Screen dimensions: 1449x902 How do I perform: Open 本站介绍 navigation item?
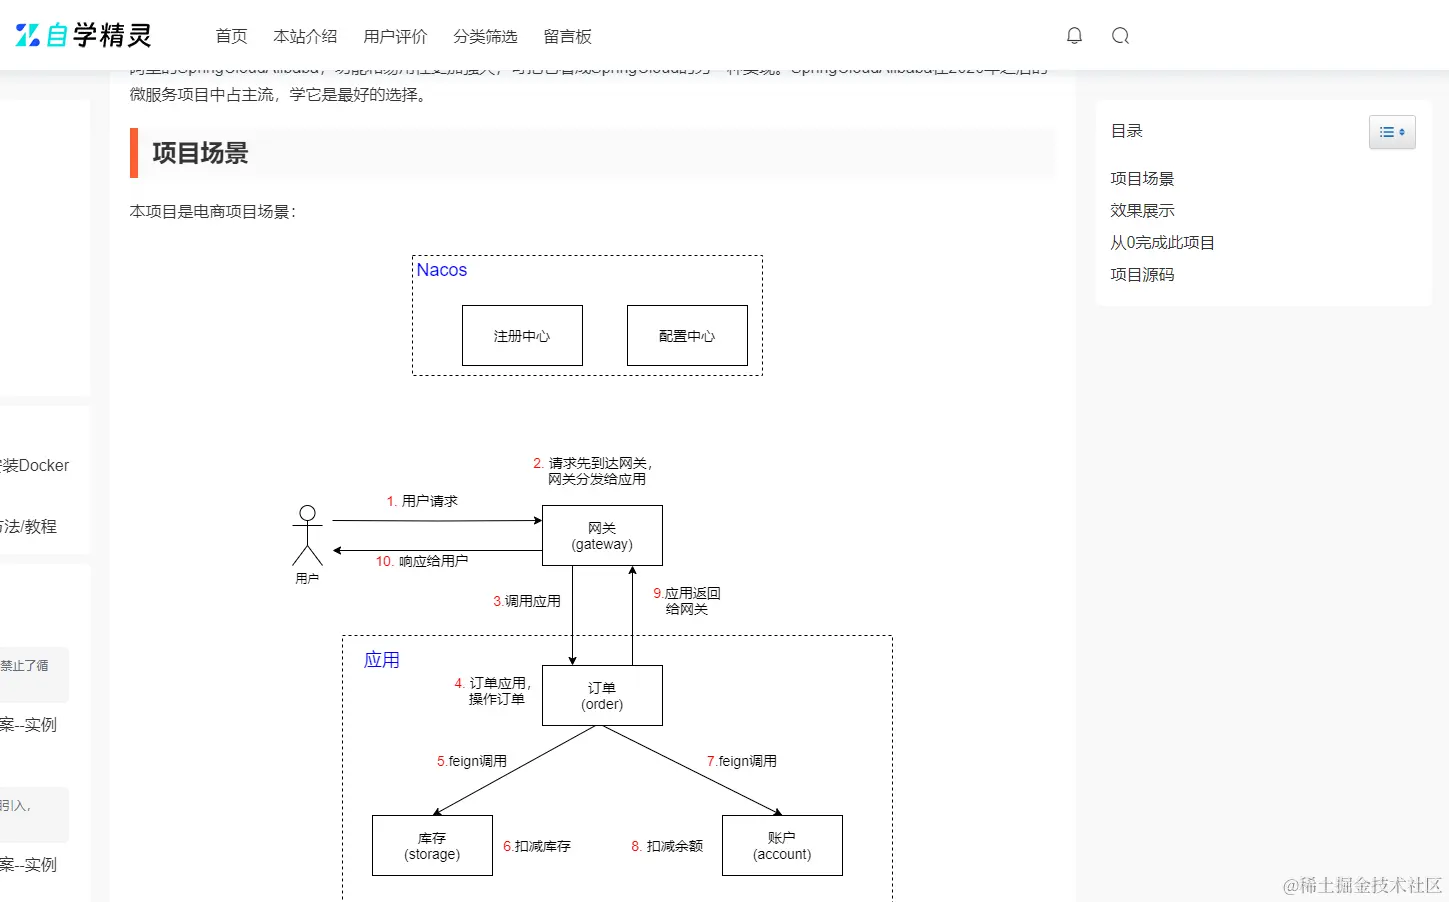305,36
